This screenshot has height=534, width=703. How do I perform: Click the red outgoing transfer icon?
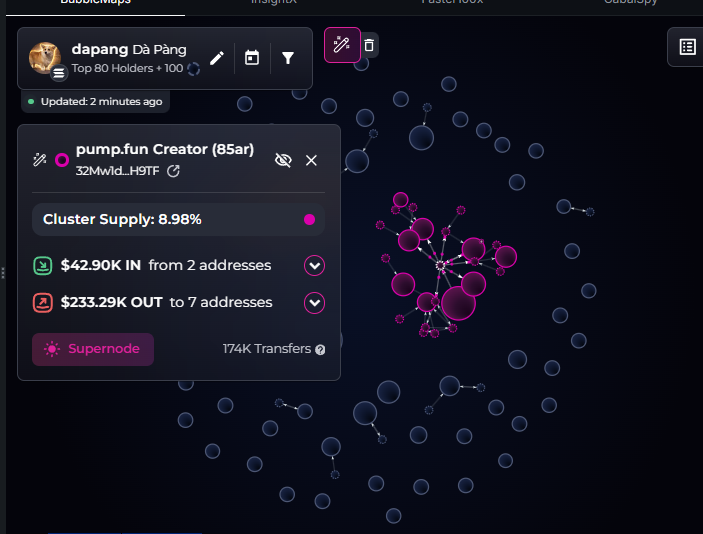tap(43, 303)
